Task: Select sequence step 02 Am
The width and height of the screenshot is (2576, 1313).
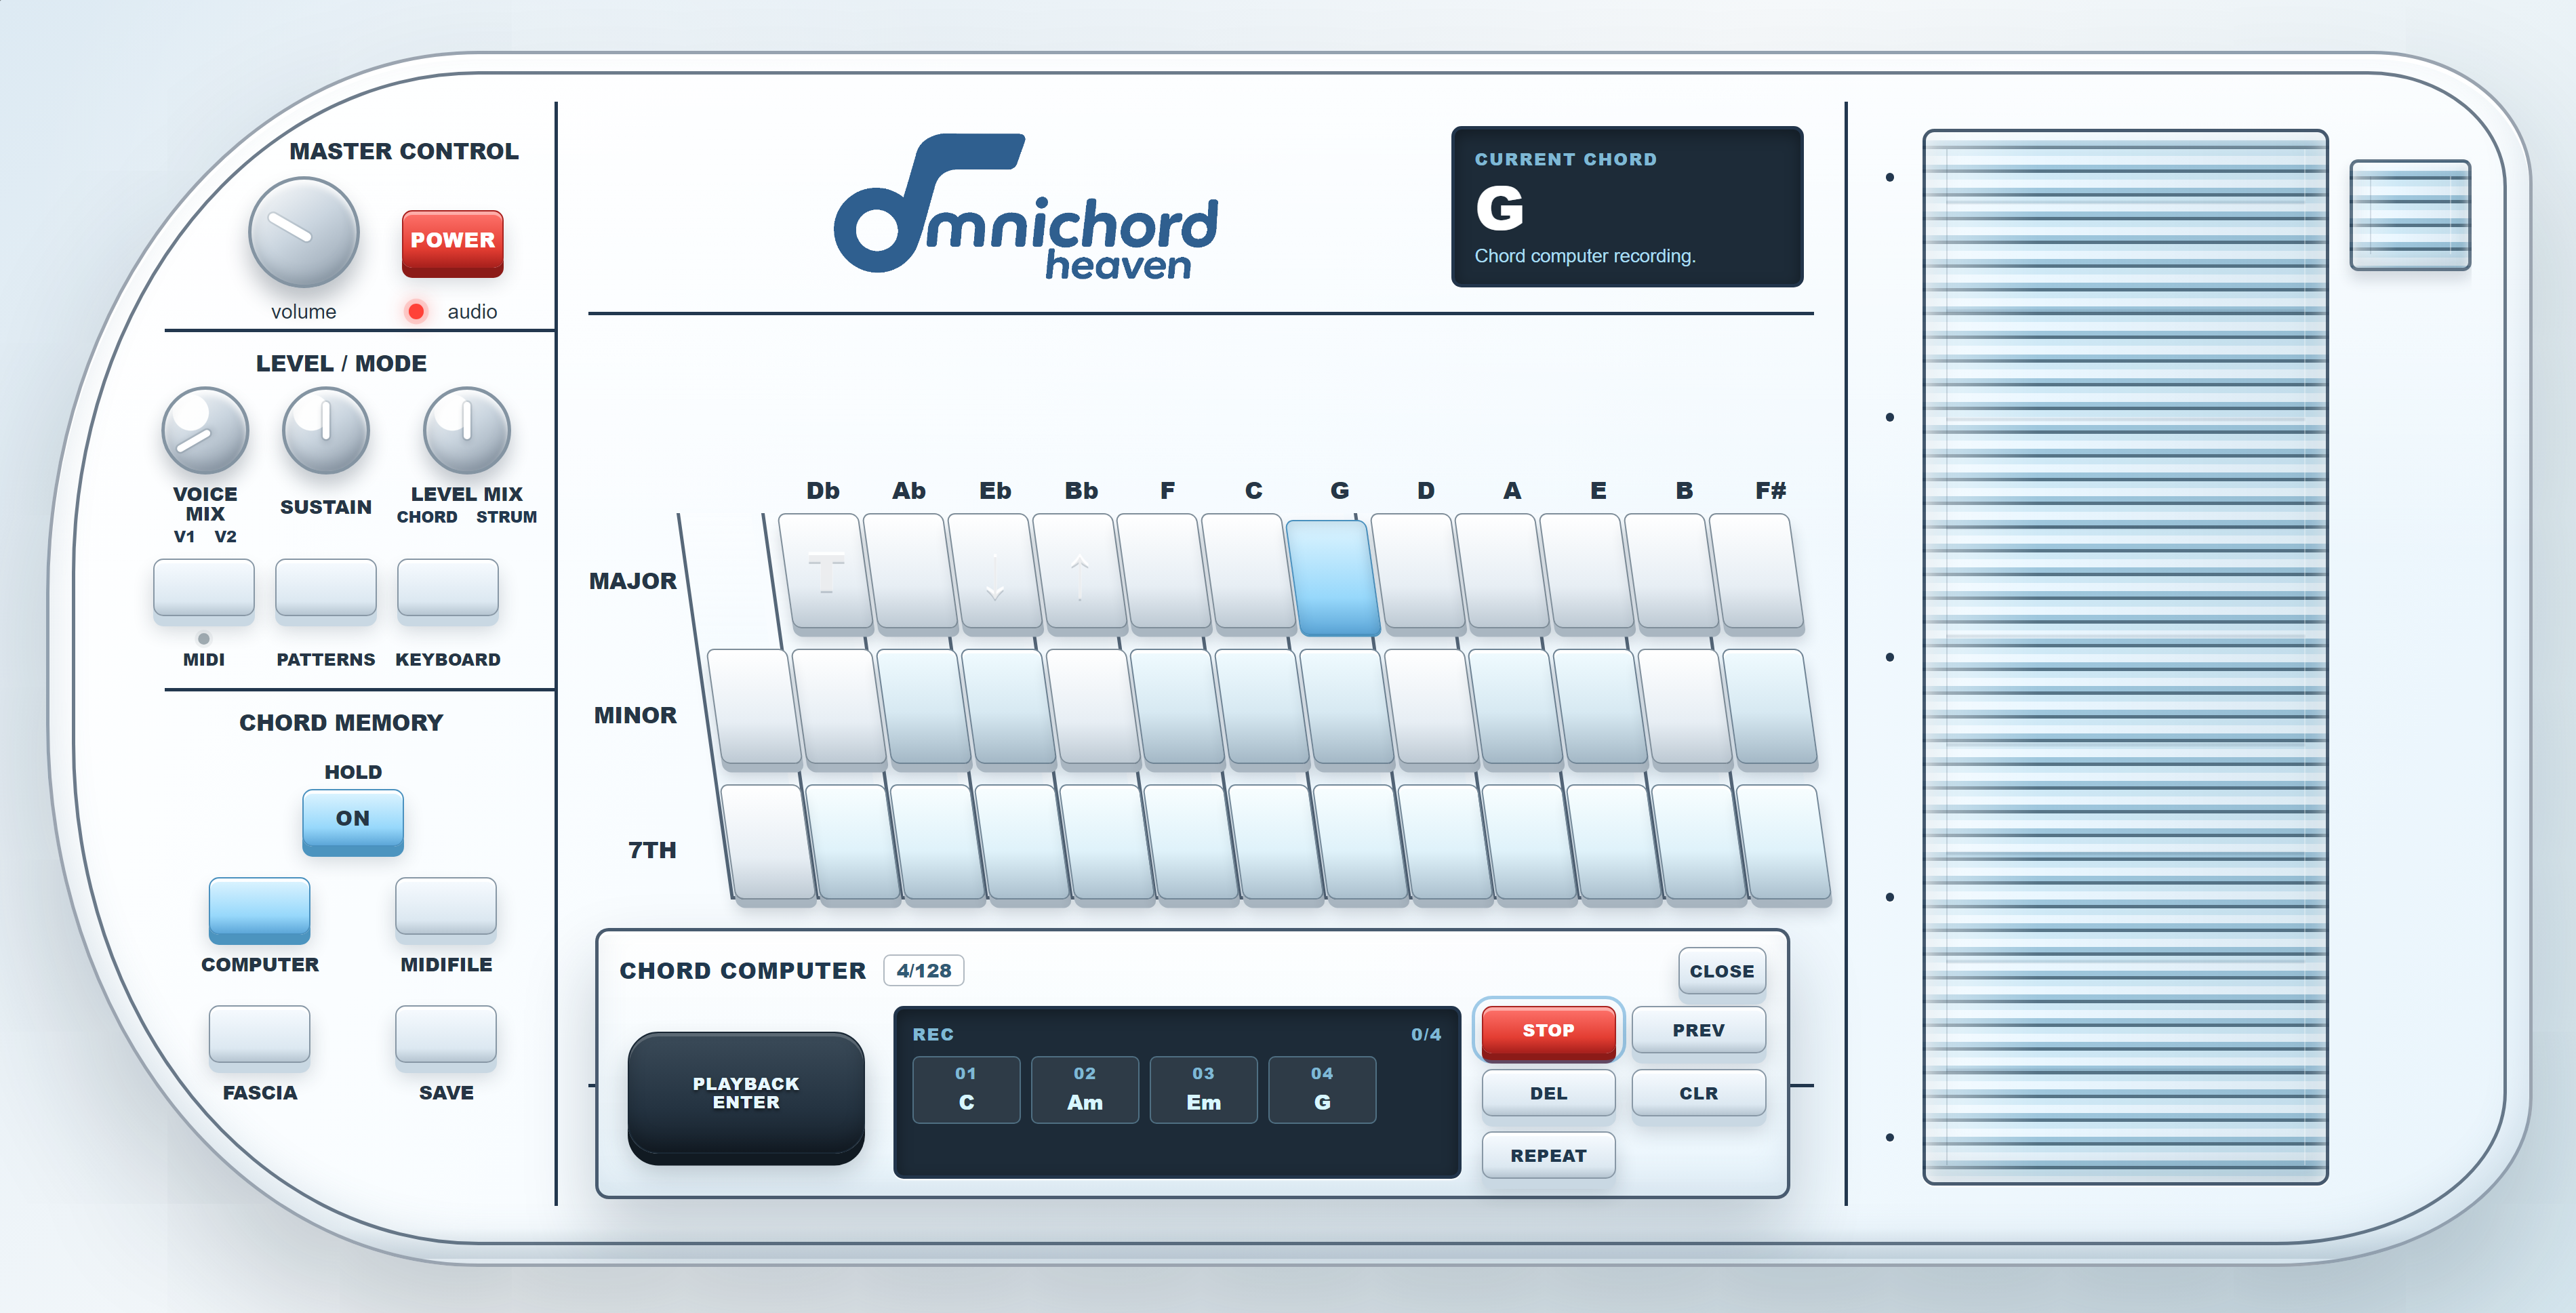Action: point(1085,1089)
